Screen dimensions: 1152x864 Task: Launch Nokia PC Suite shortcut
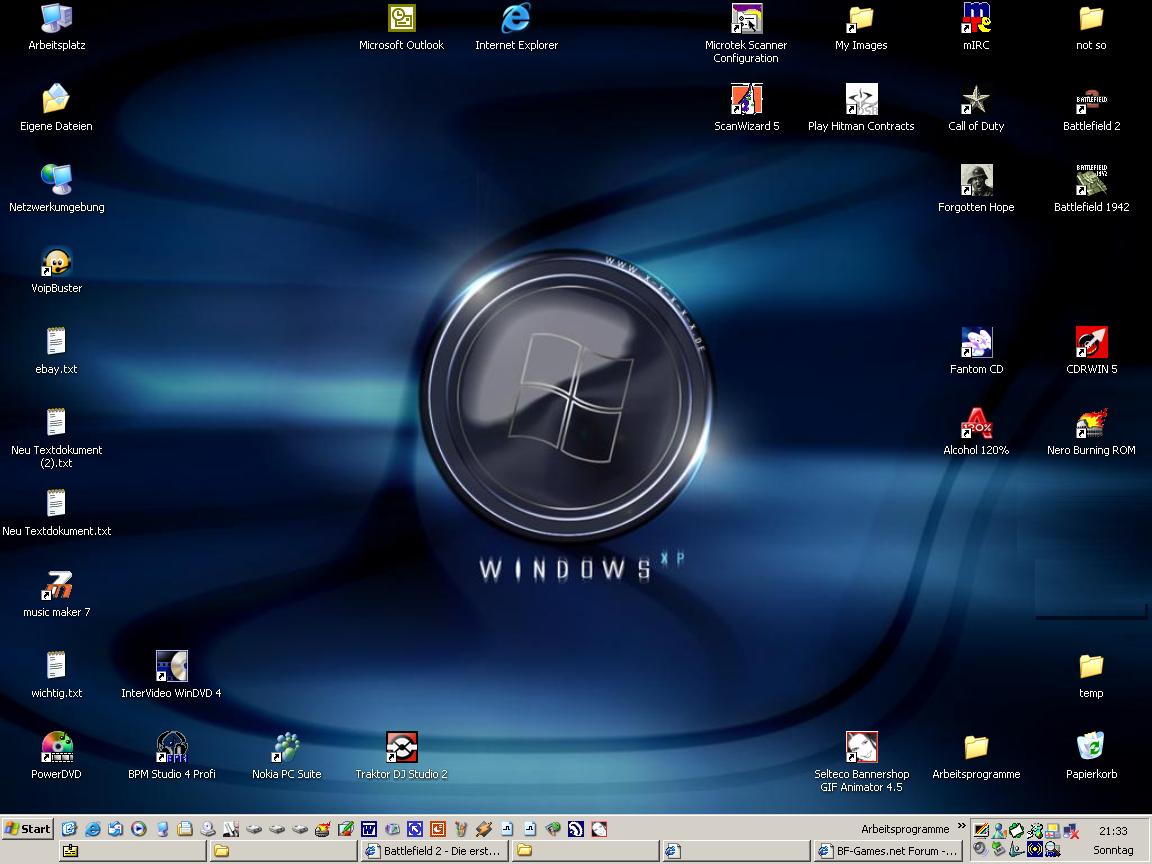point(287,755)
